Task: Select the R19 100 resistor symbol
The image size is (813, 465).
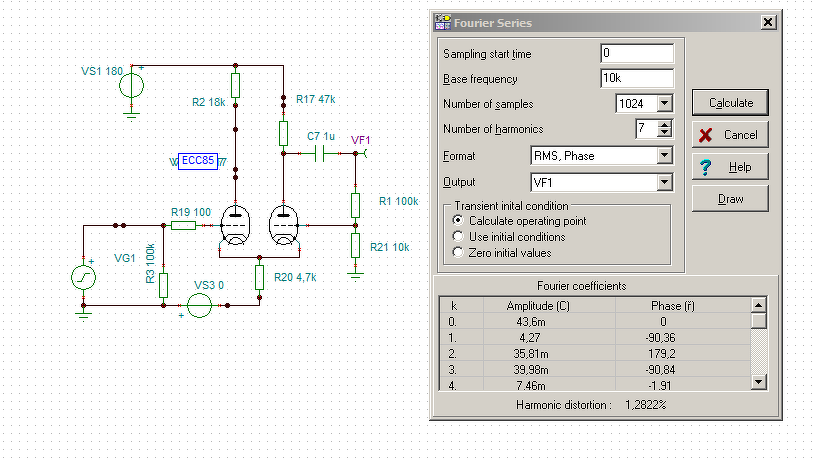Action: (x=184, y=225)
